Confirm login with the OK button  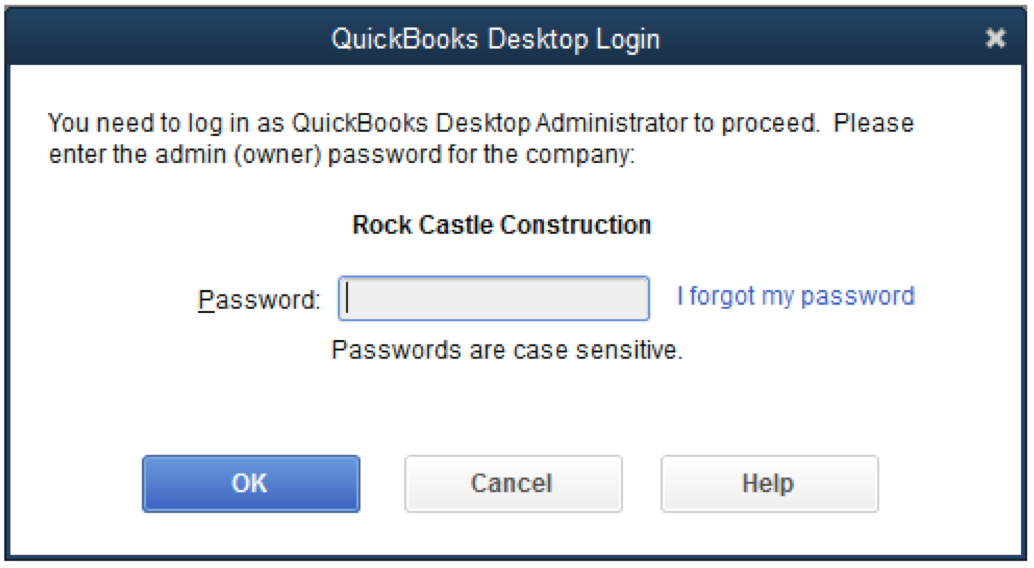(x=251, y=484)
